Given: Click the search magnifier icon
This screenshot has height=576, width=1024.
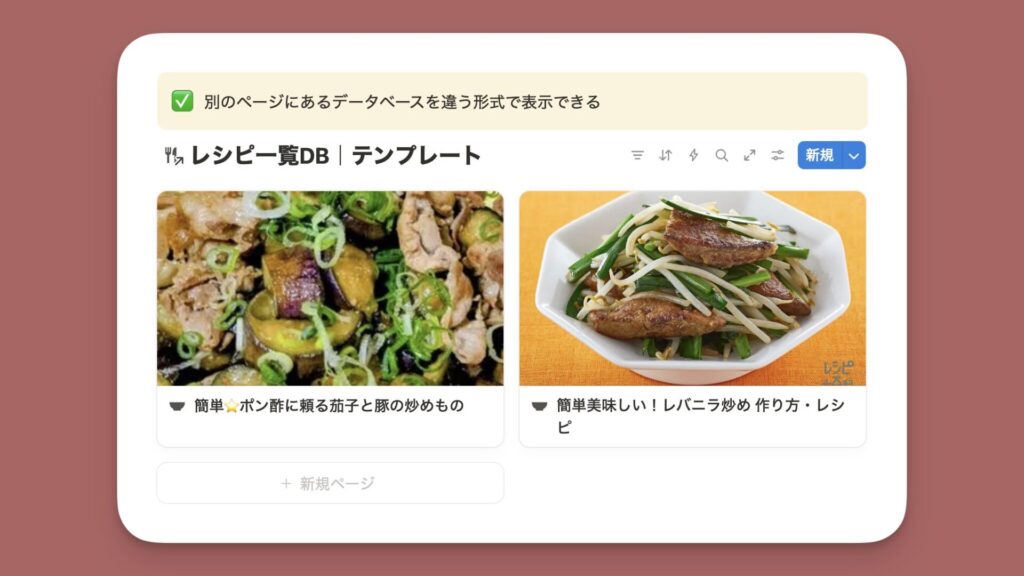Looking at the screenshot, I should [x=722, y=155].
